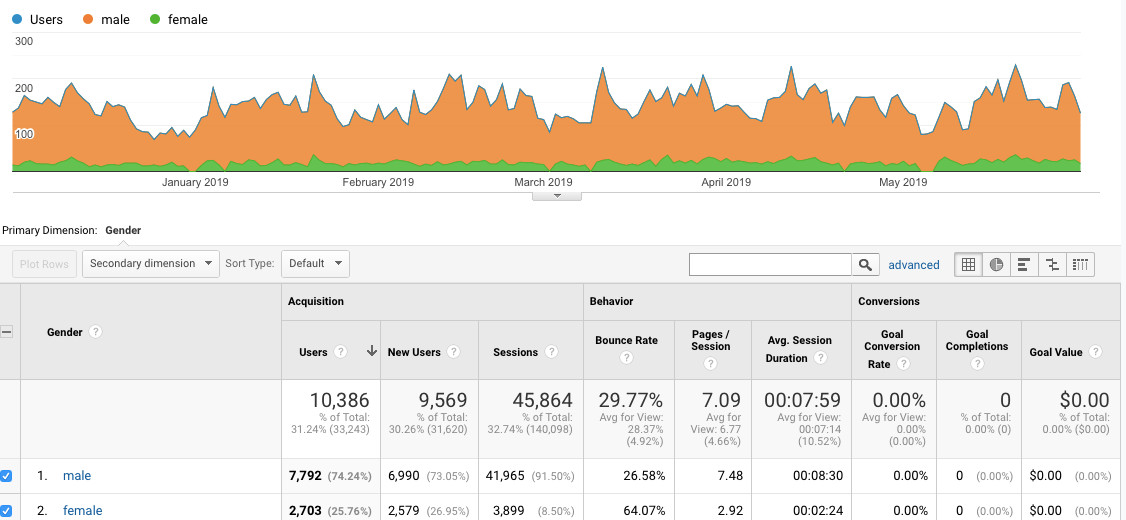This screenshot has width=1126, height=520.
Task: Select the Comparison view icon
Action: 1052,264
